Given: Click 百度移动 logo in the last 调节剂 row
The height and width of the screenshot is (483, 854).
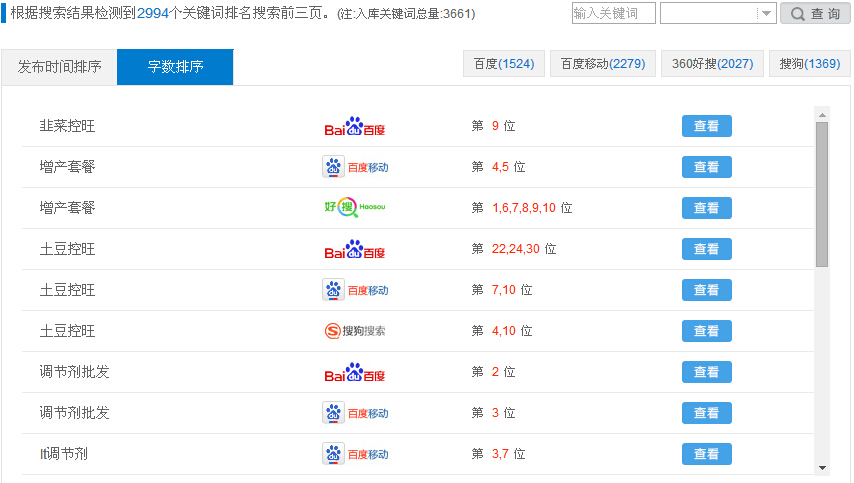Looking at the screenshot, I should 355,454.
